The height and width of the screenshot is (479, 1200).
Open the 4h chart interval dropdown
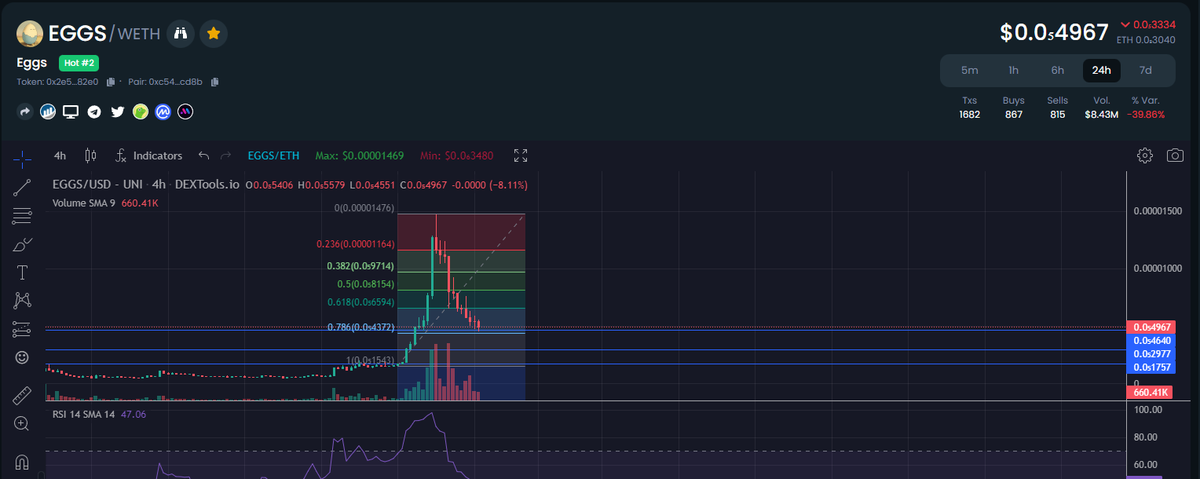(60, 156)
